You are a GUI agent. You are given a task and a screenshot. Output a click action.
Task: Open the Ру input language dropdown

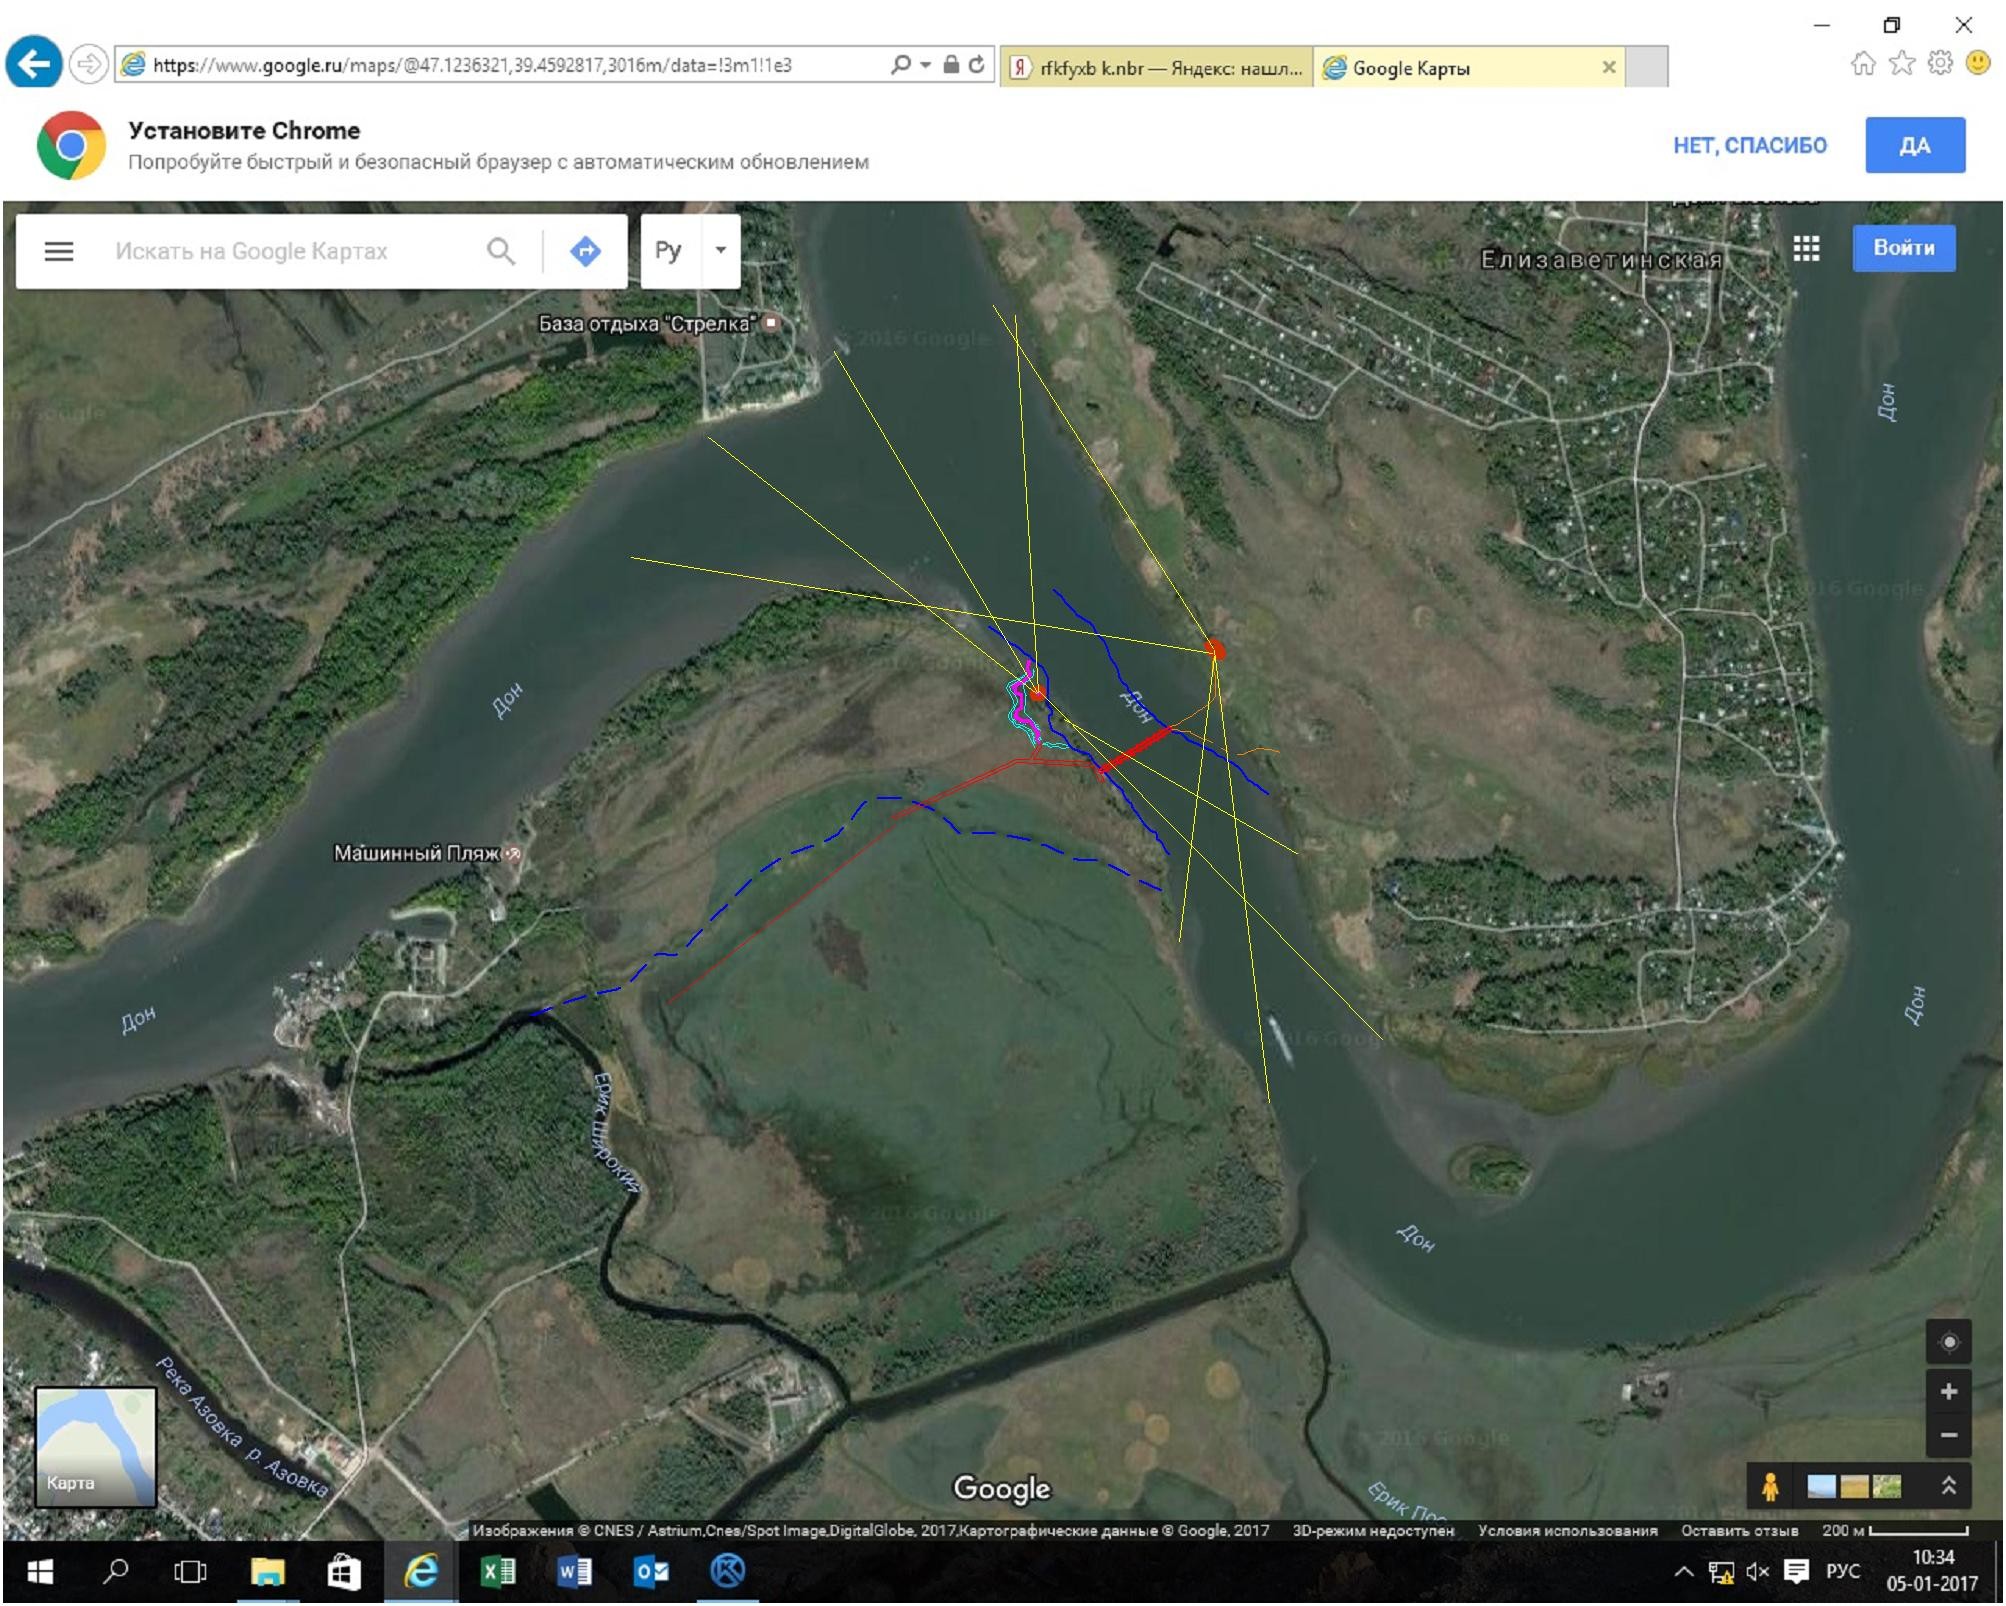click(720, 250)
